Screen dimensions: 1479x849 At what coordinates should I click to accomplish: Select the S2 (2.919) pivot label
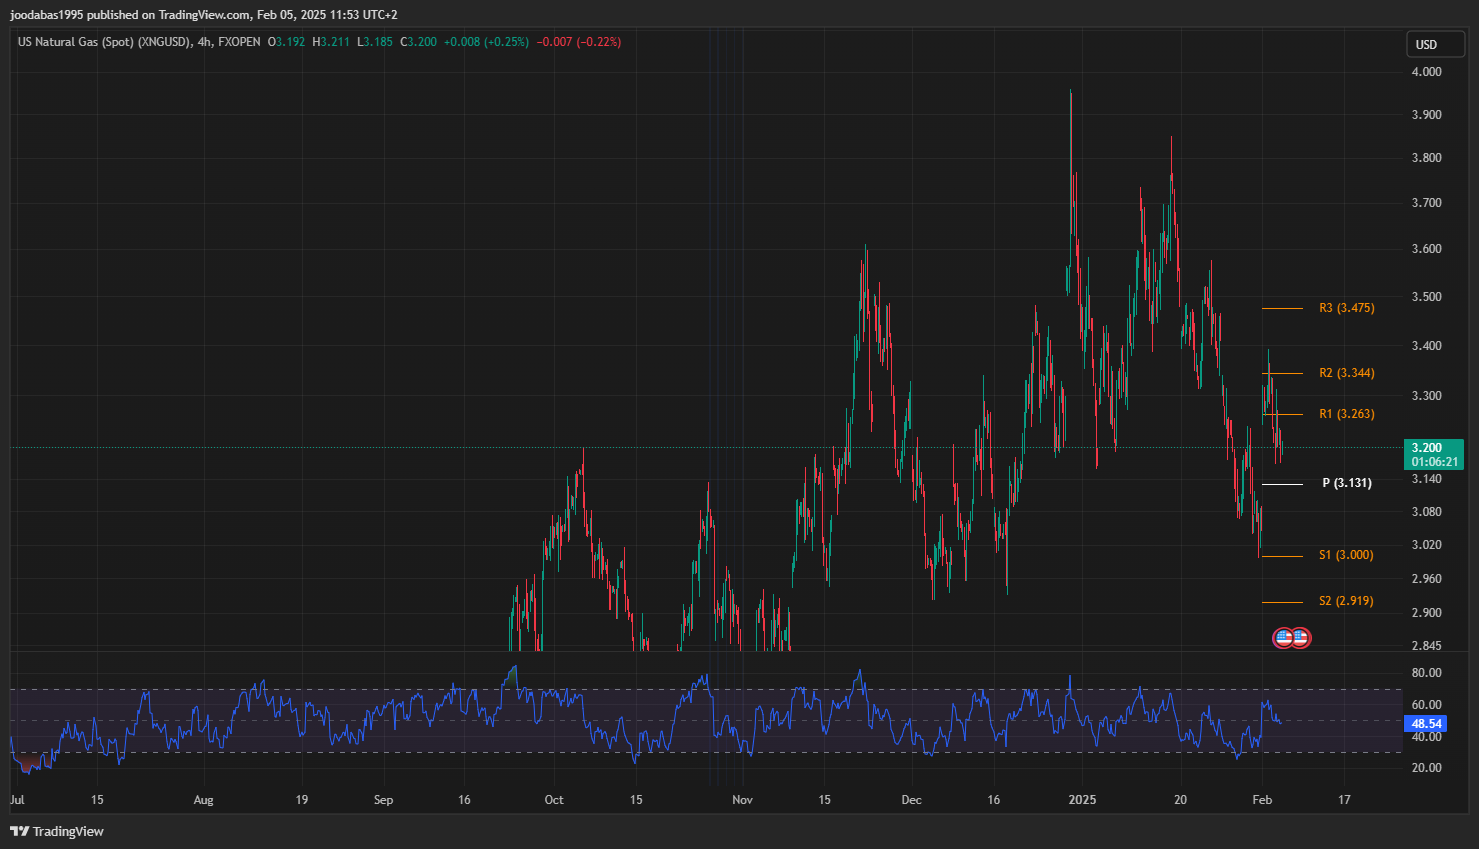(1346, 601)
